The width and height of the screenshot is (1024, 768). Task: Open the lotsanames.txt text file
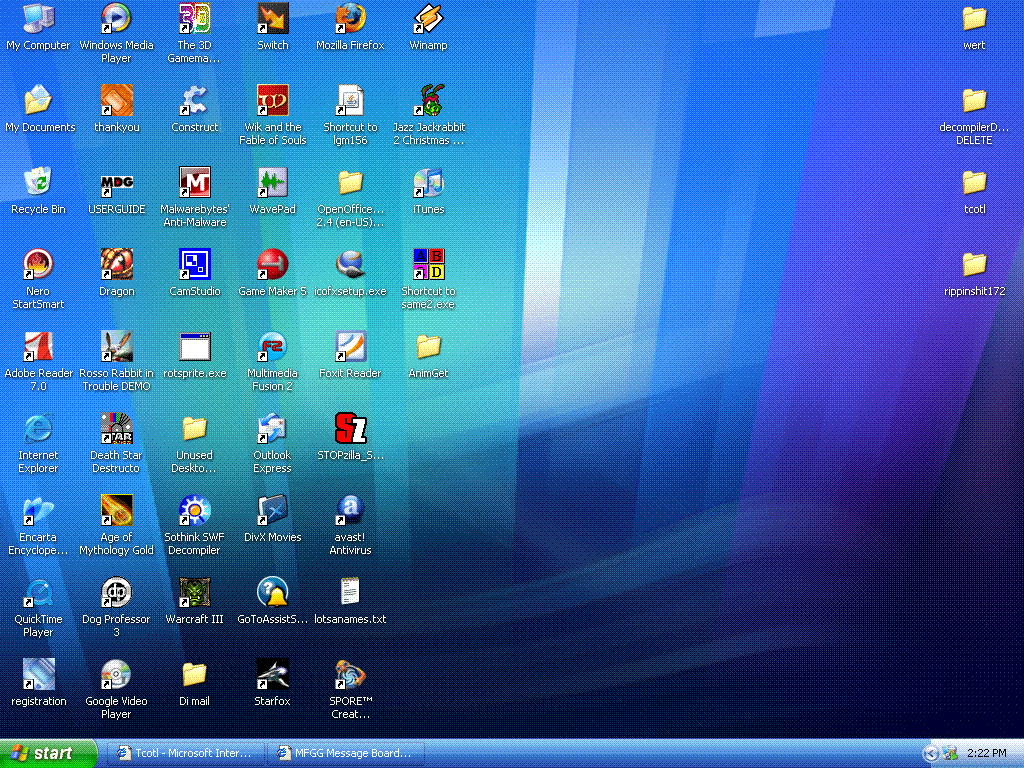coord(350,593)
